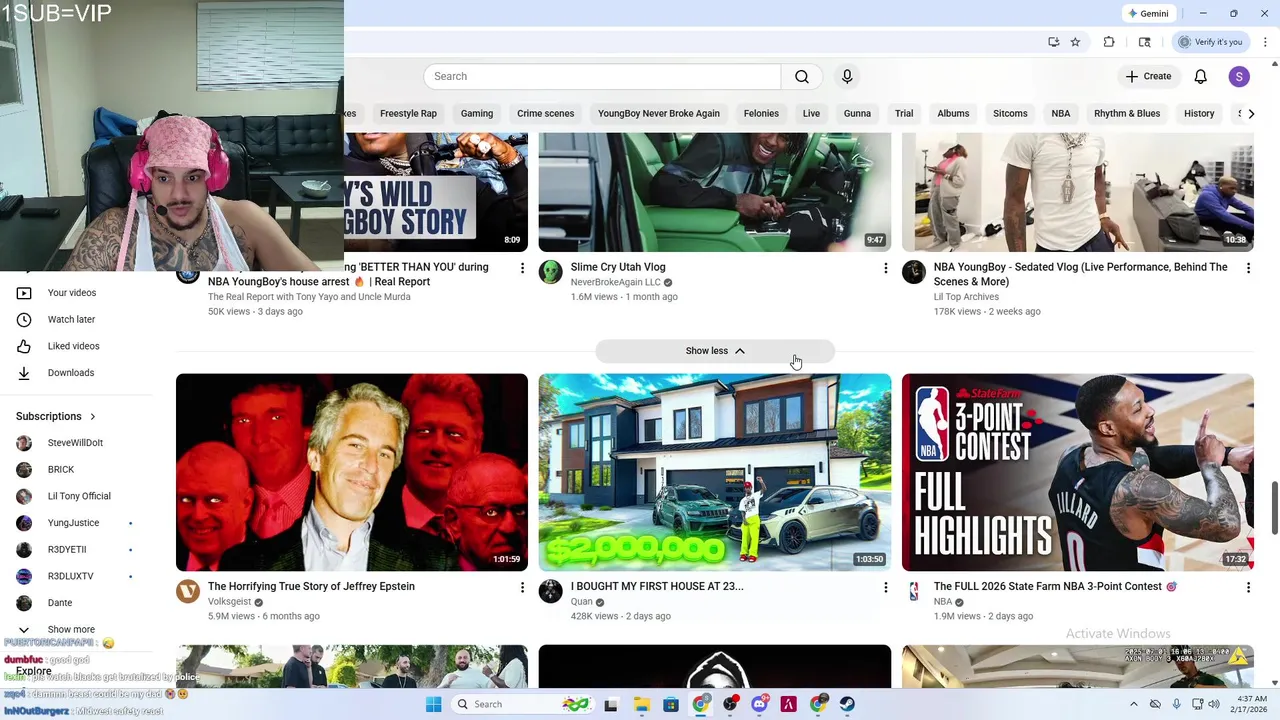1280x720 pixels.
Task: Expand subscriptions list with Show more
Action: [x=71, y=630]
